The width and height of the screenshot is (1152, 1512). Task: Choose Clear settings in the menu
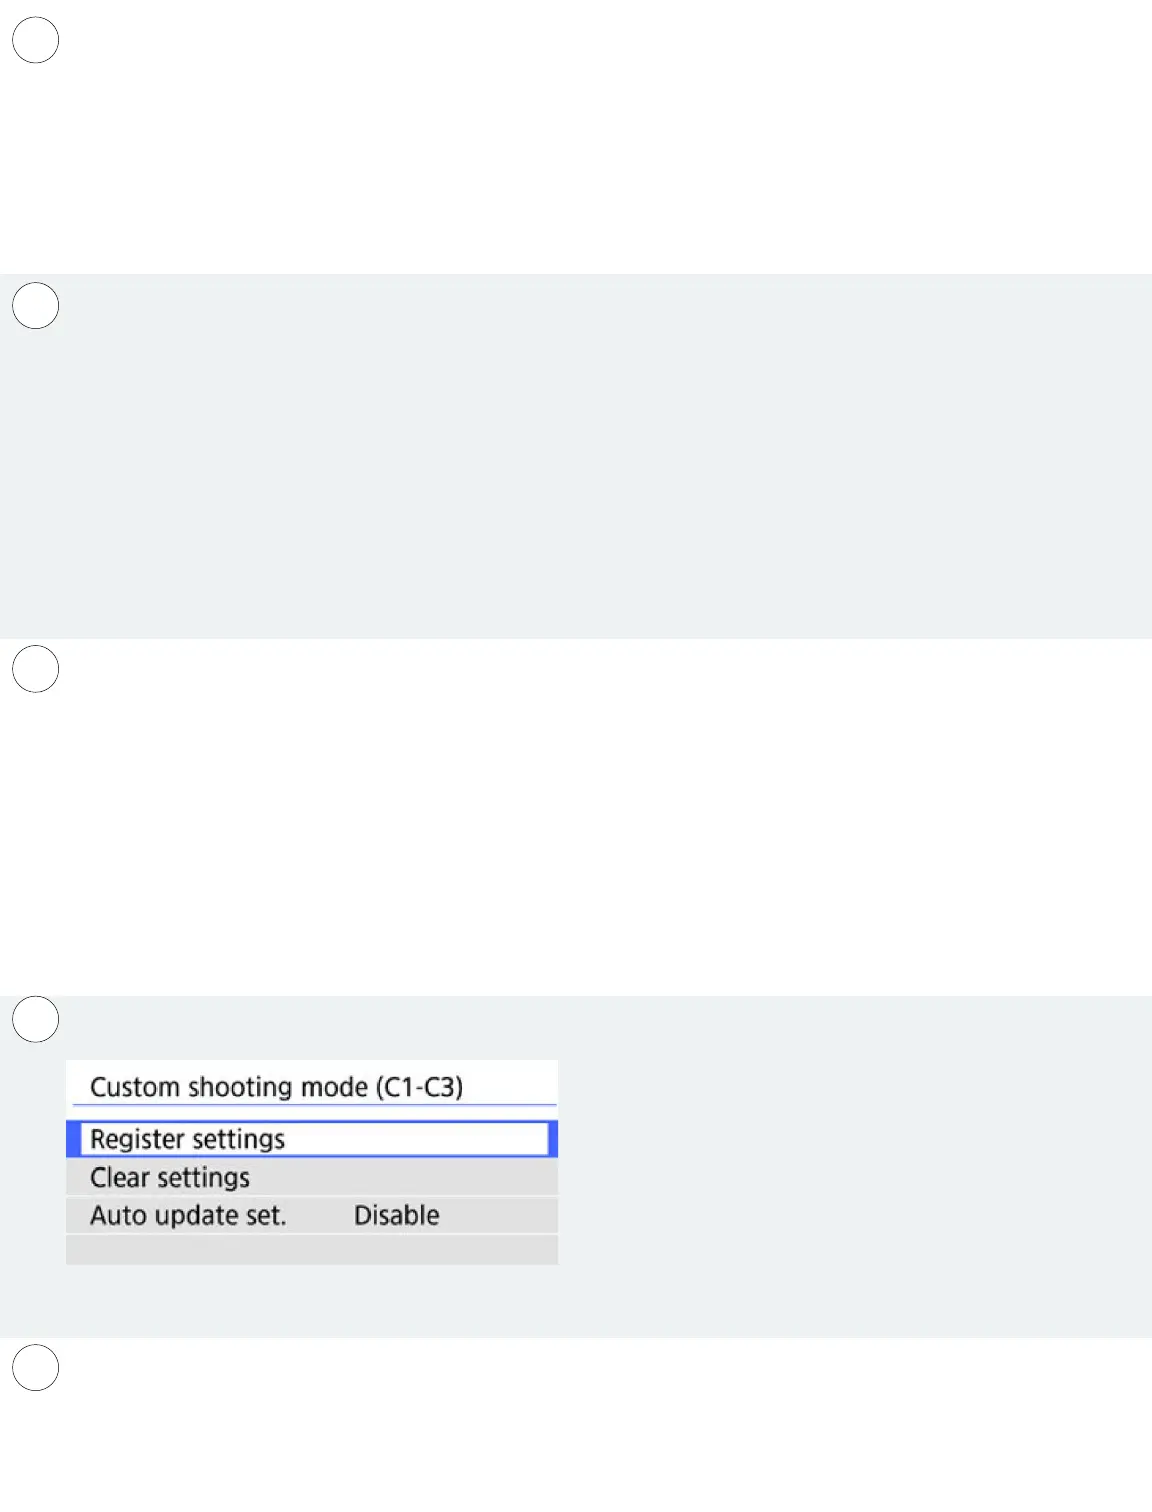(170, 1177)
